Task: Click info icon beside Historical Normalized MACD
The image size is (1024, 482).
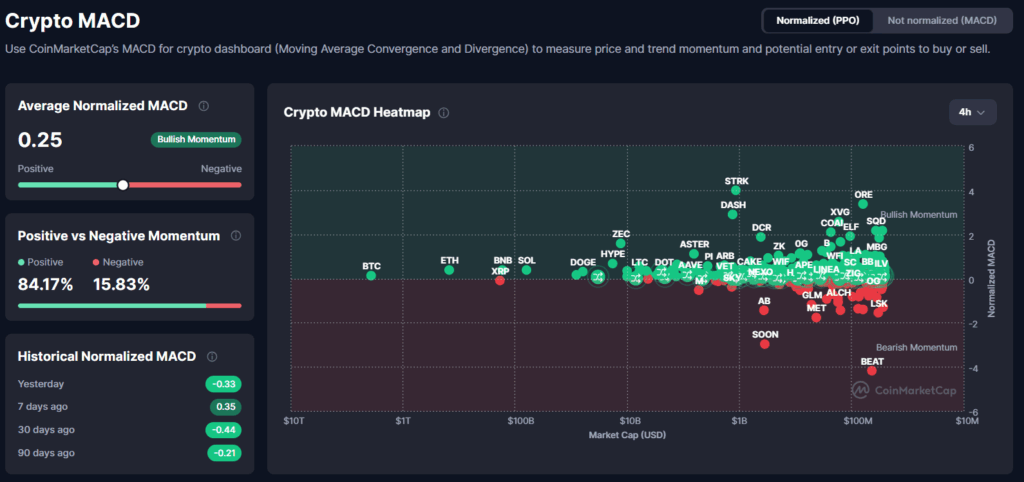Action: tap(212, 356)
